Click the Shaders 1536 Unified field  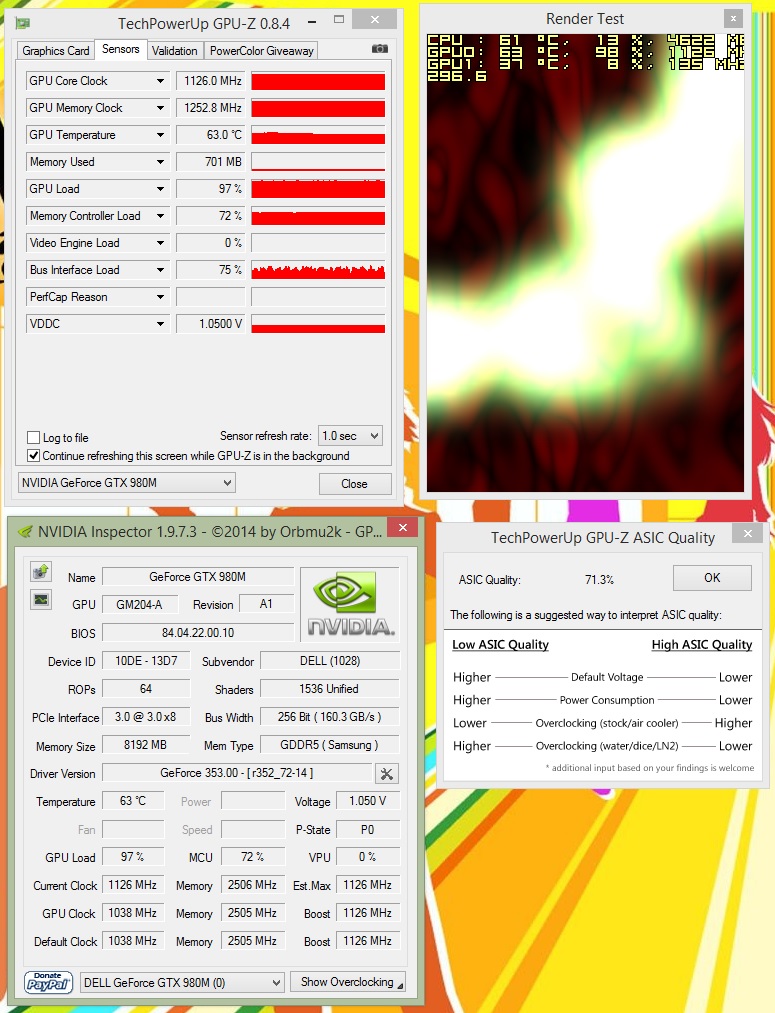click(329, 689)
